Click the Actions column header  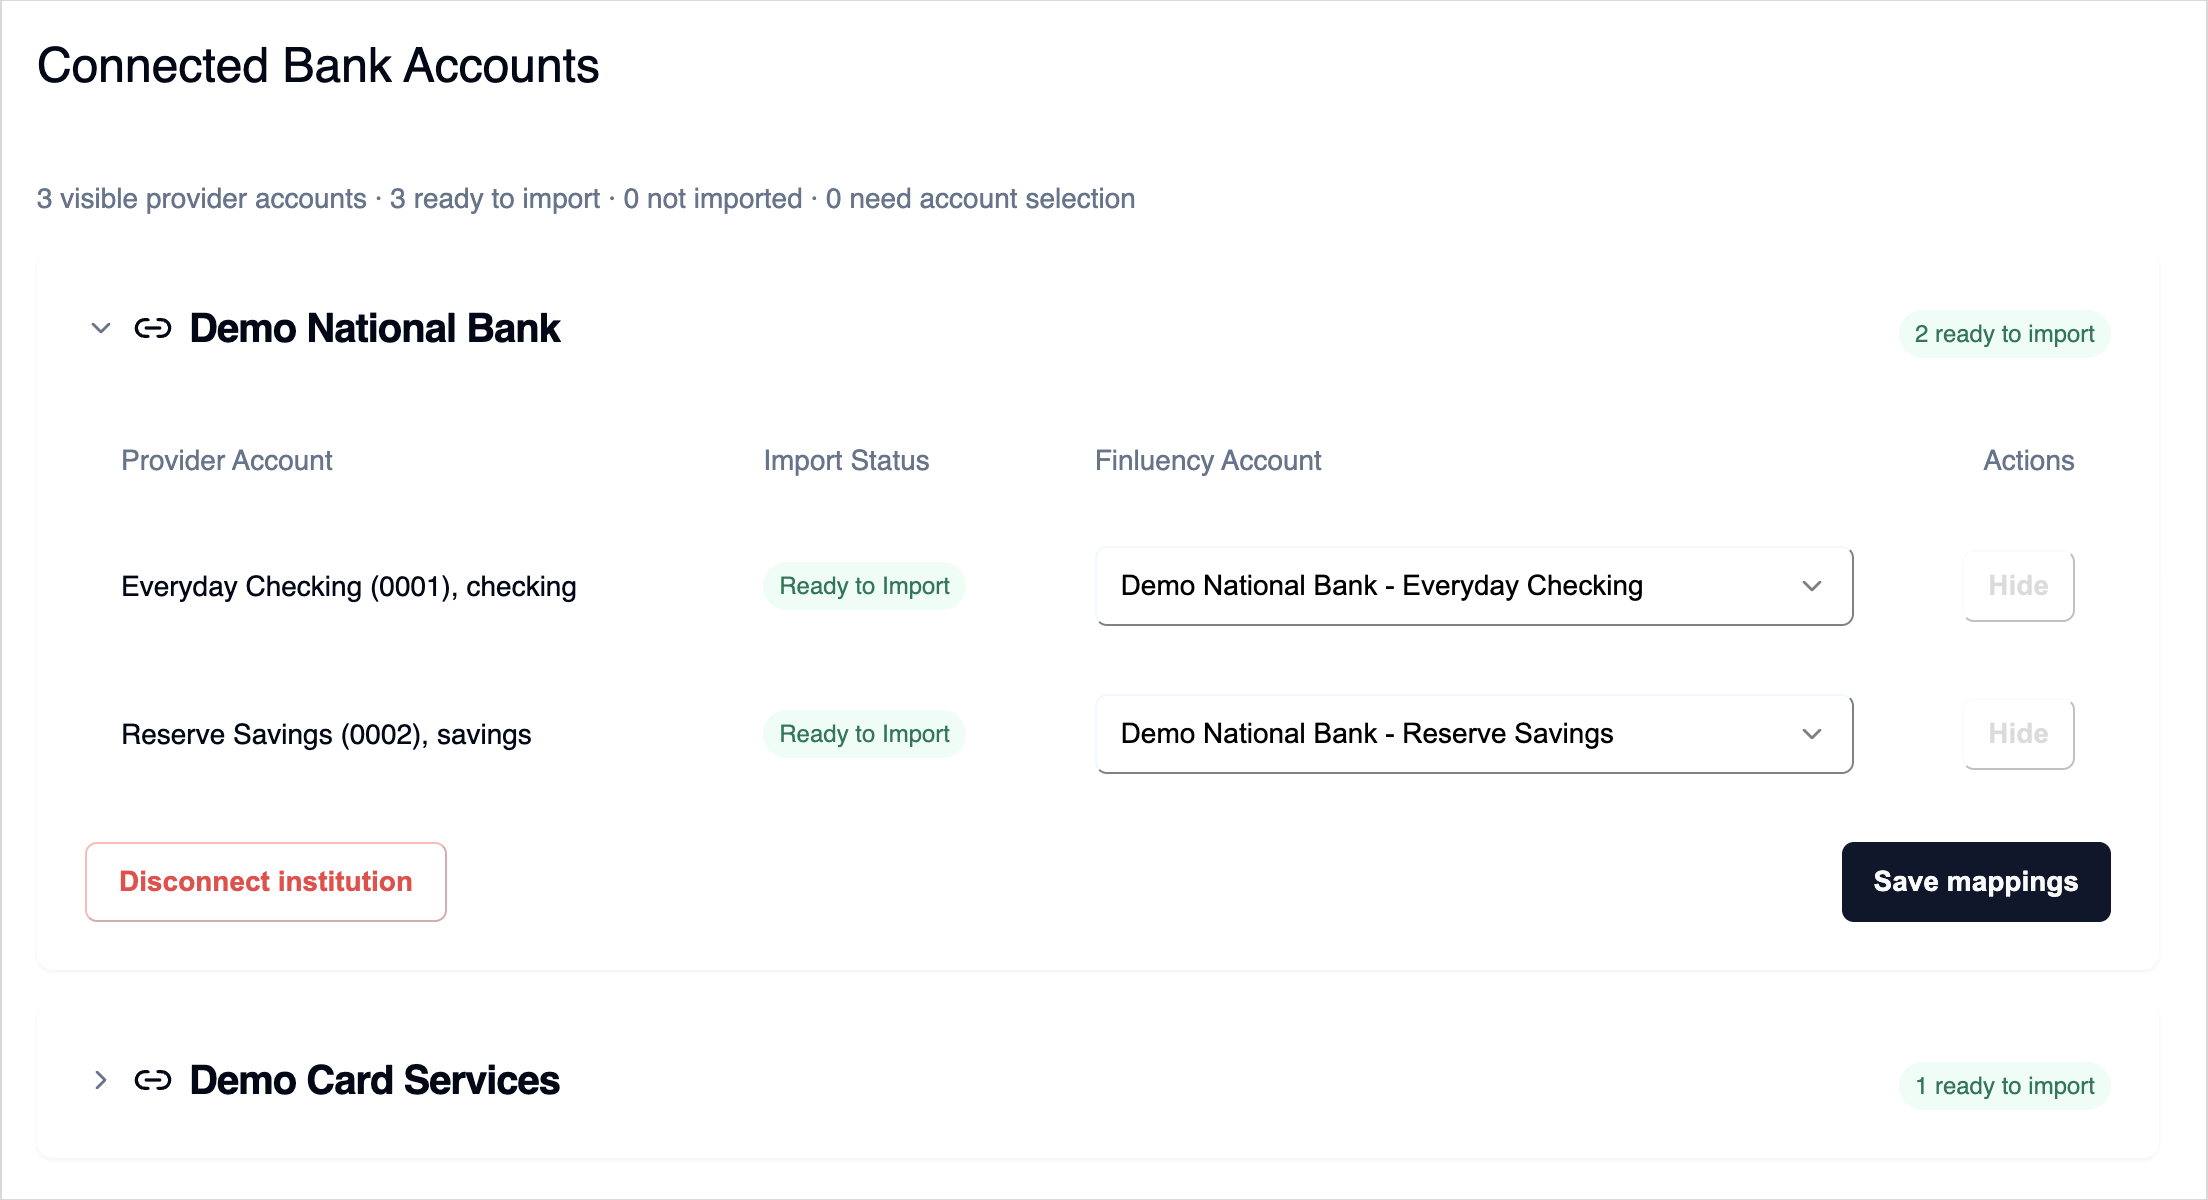click(2029, 460)
